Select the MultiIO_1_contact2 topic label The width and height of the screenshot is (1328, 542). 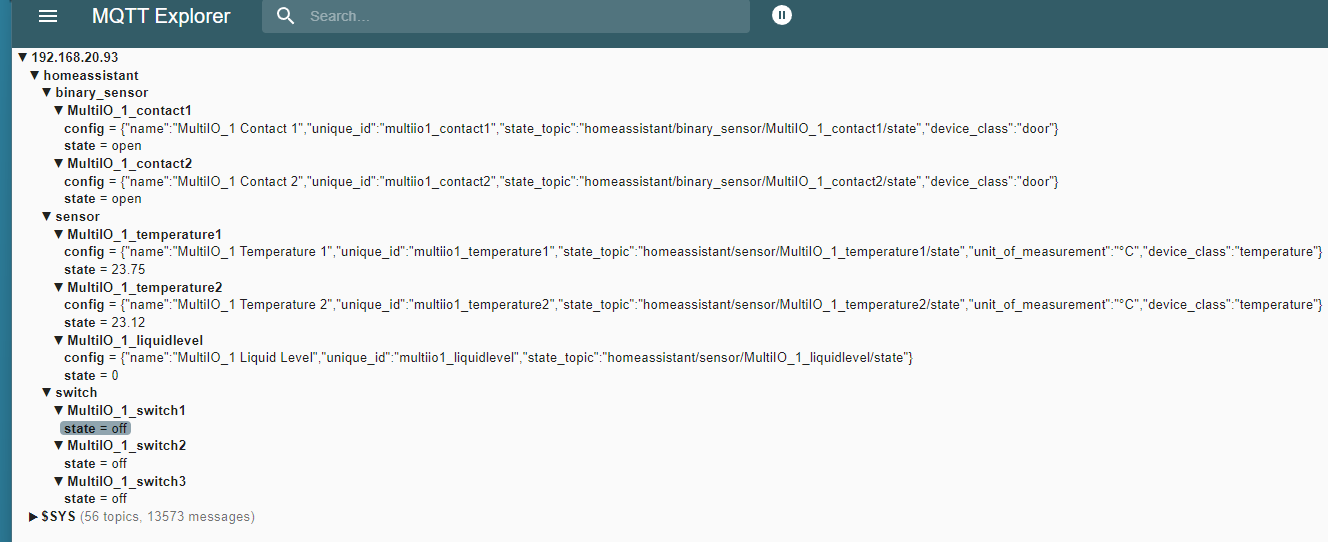pos(129,163)
